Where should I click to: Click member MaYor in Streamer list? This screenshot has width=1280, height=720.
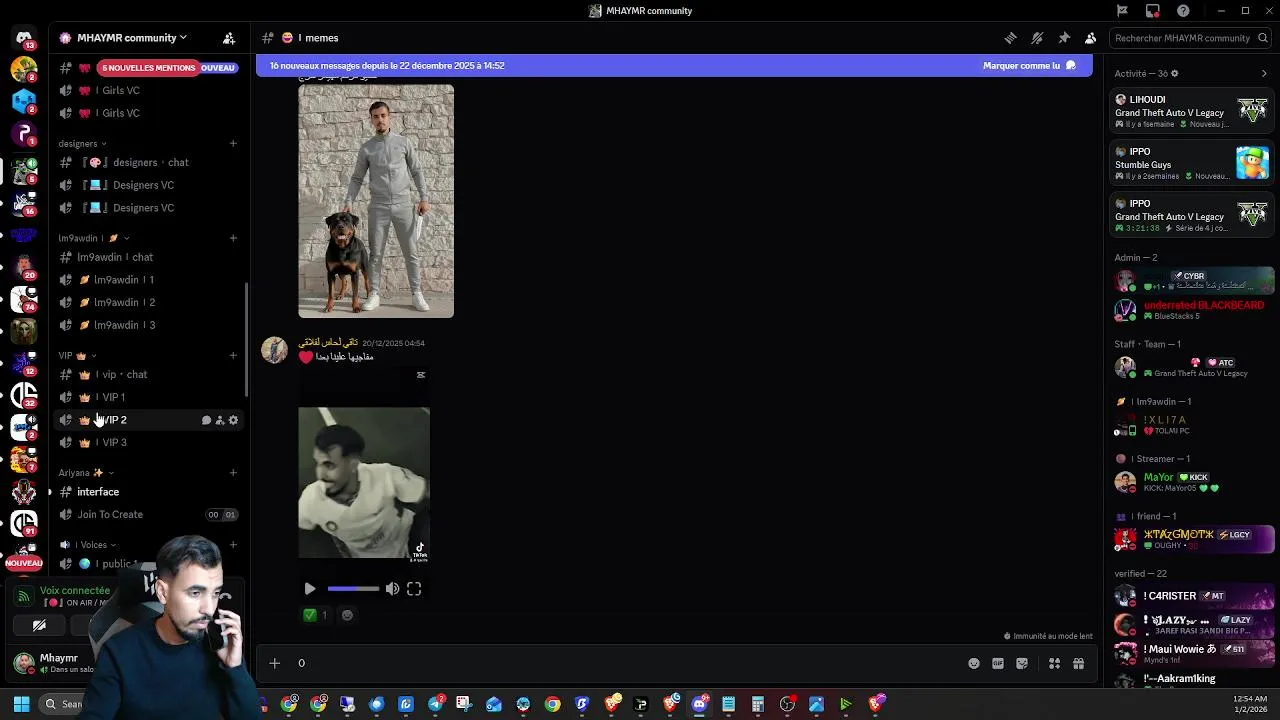[x=1192, y=482]
